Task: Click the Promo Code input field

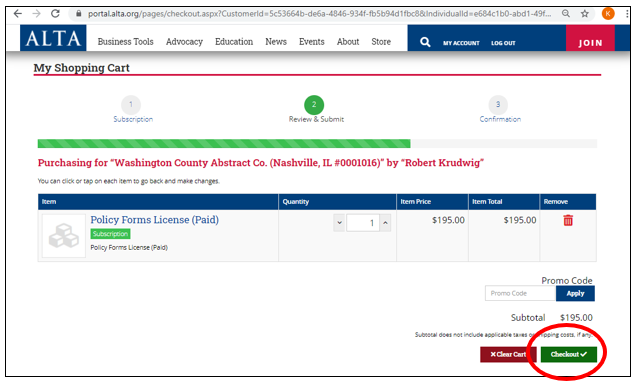Action: [520, 293]
